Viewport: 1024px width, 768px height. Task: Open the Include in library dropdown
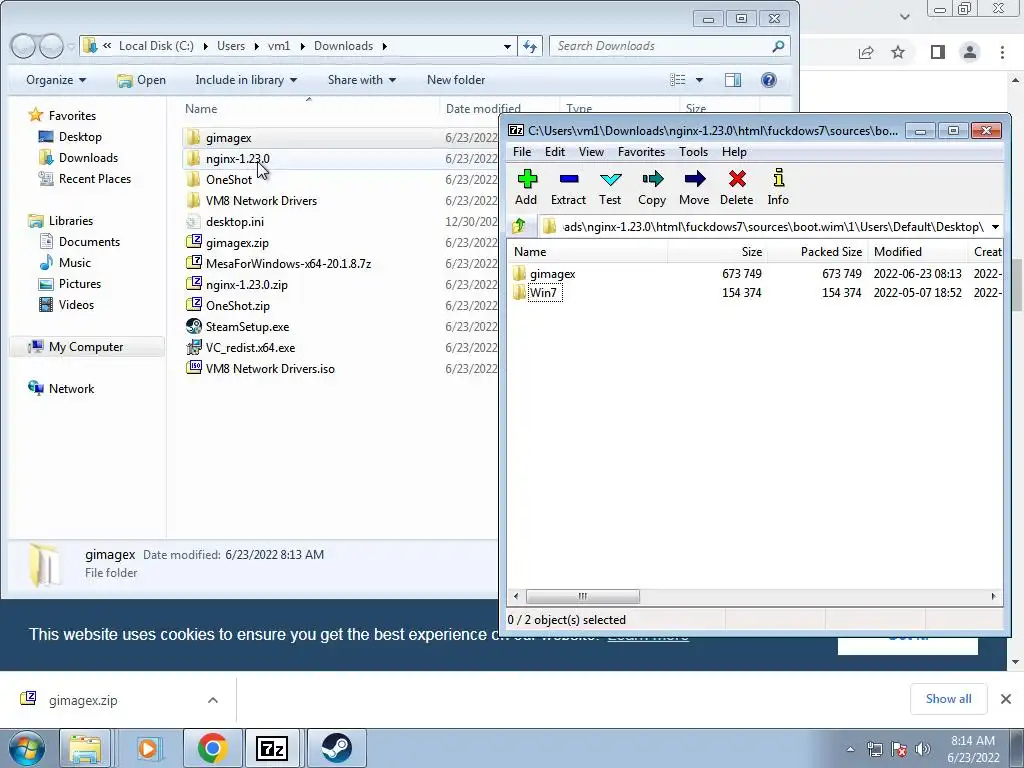(x=246, y=80)
